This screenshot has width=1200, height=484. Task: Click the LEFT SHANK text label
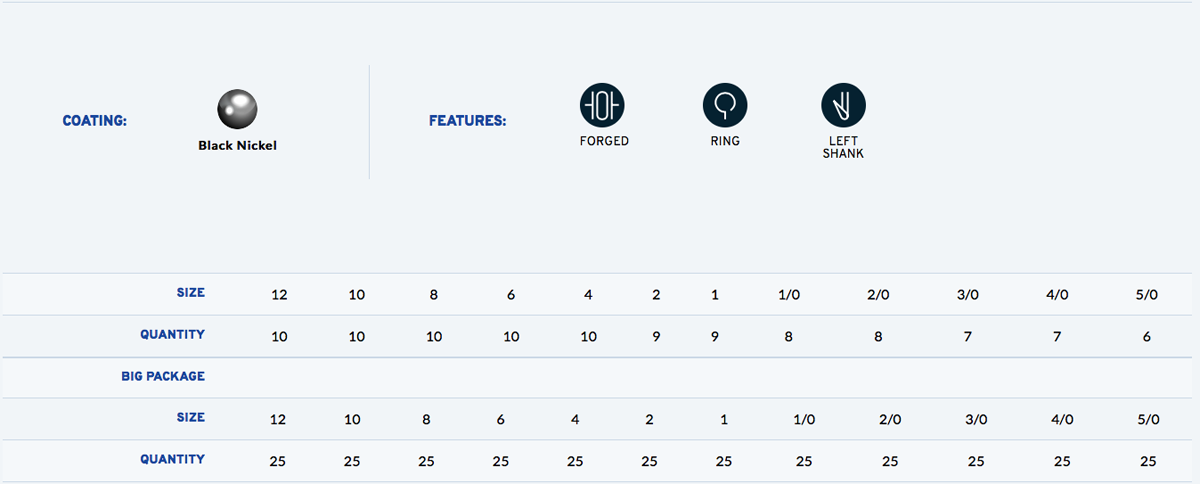pyautogui.click(x=843, y=148)
